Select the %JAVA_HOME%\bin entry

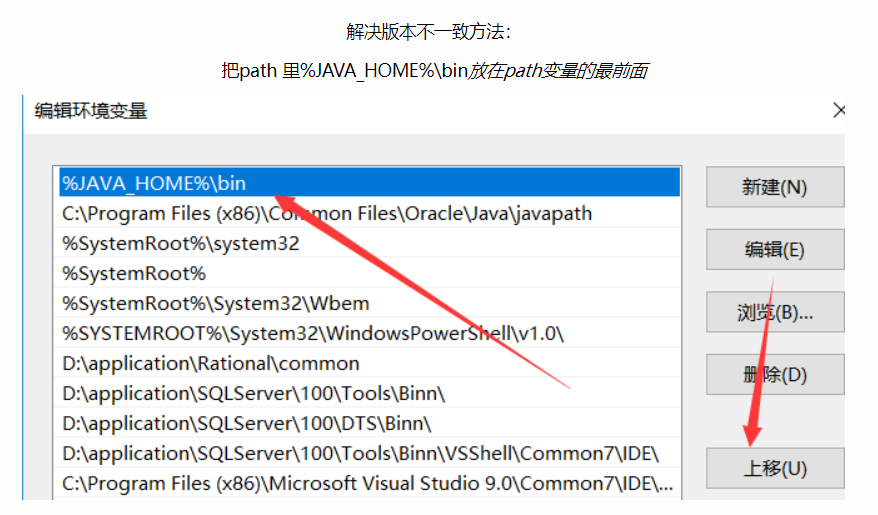point(369,183)
